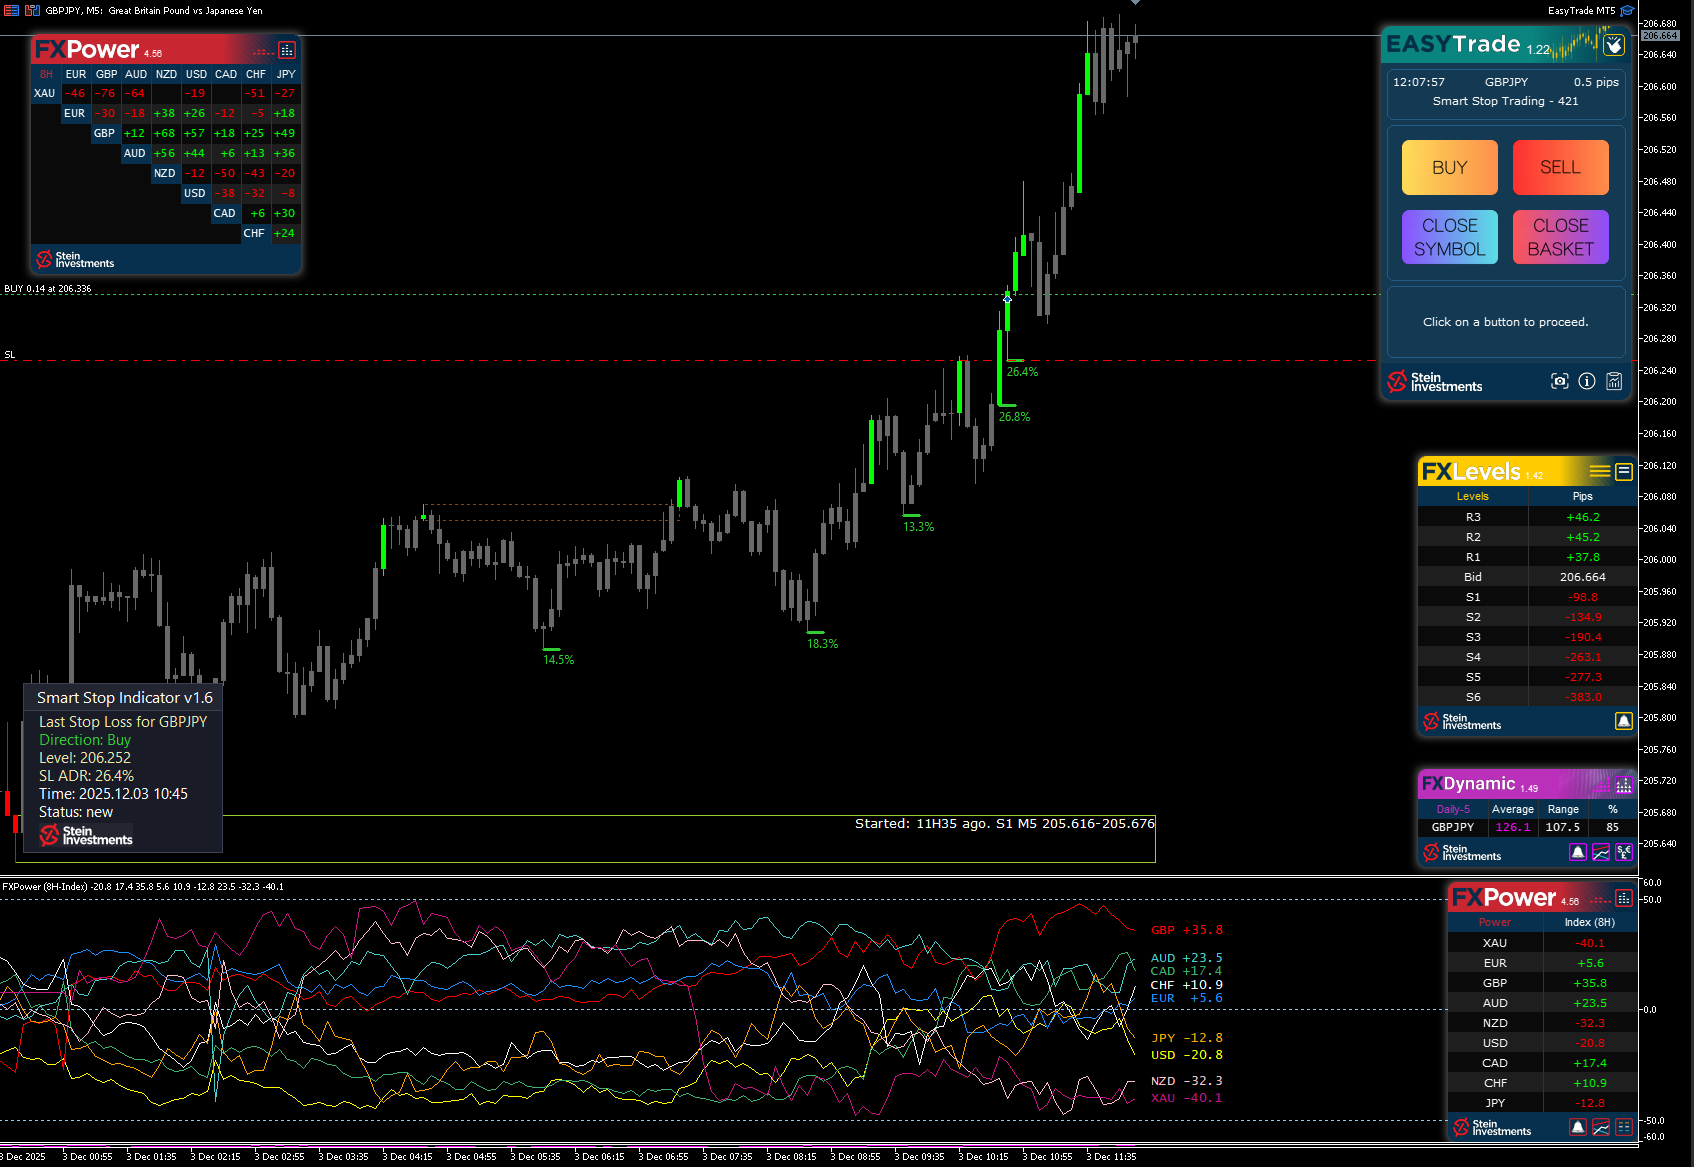Select the 8H timeframe label in FXPower matrix
Viewport: 1694px width, 1167px height.
[x=46, y=74]
